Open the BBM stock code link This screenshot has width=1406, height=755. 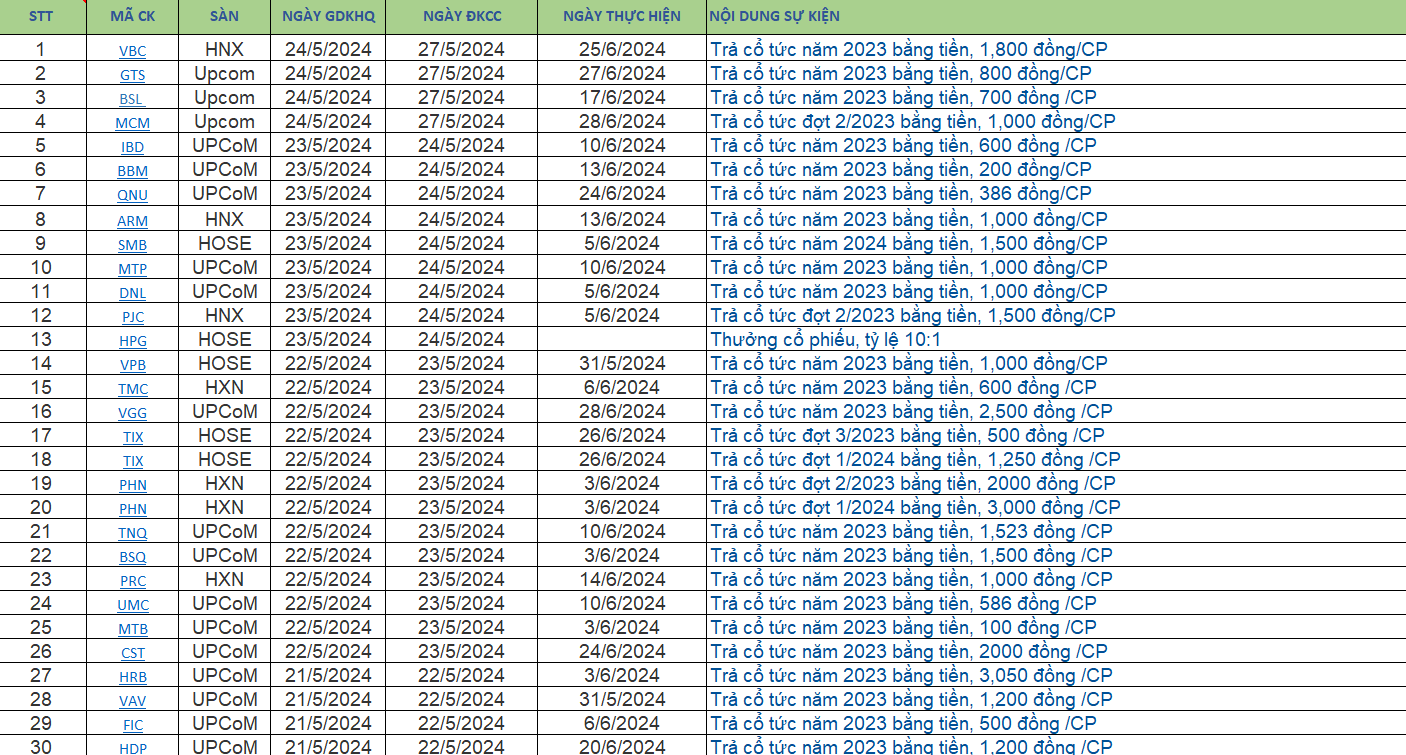click(x=132, y=171)
